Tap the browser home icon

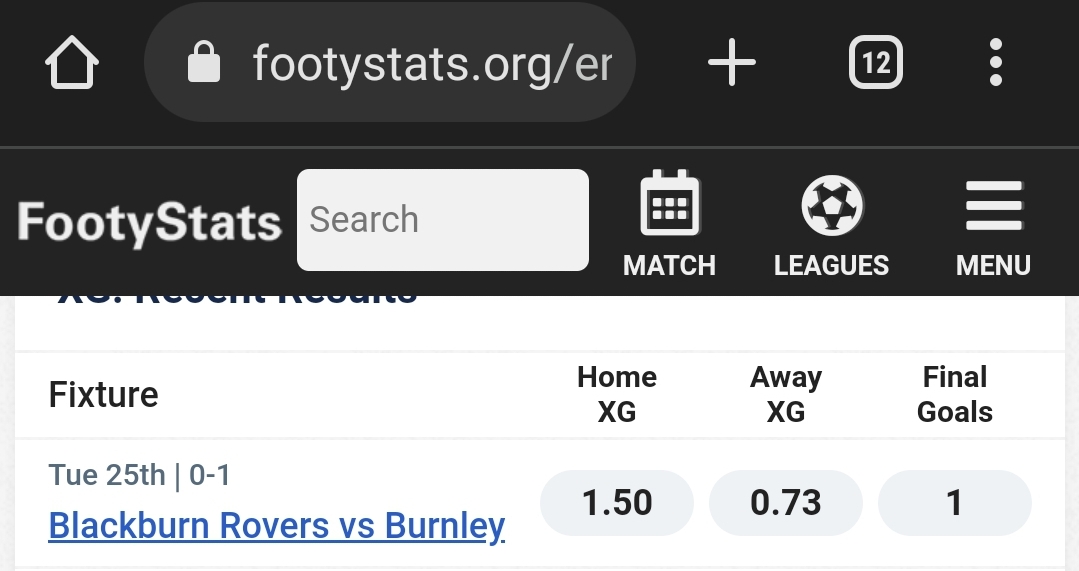tap(74, 64)
